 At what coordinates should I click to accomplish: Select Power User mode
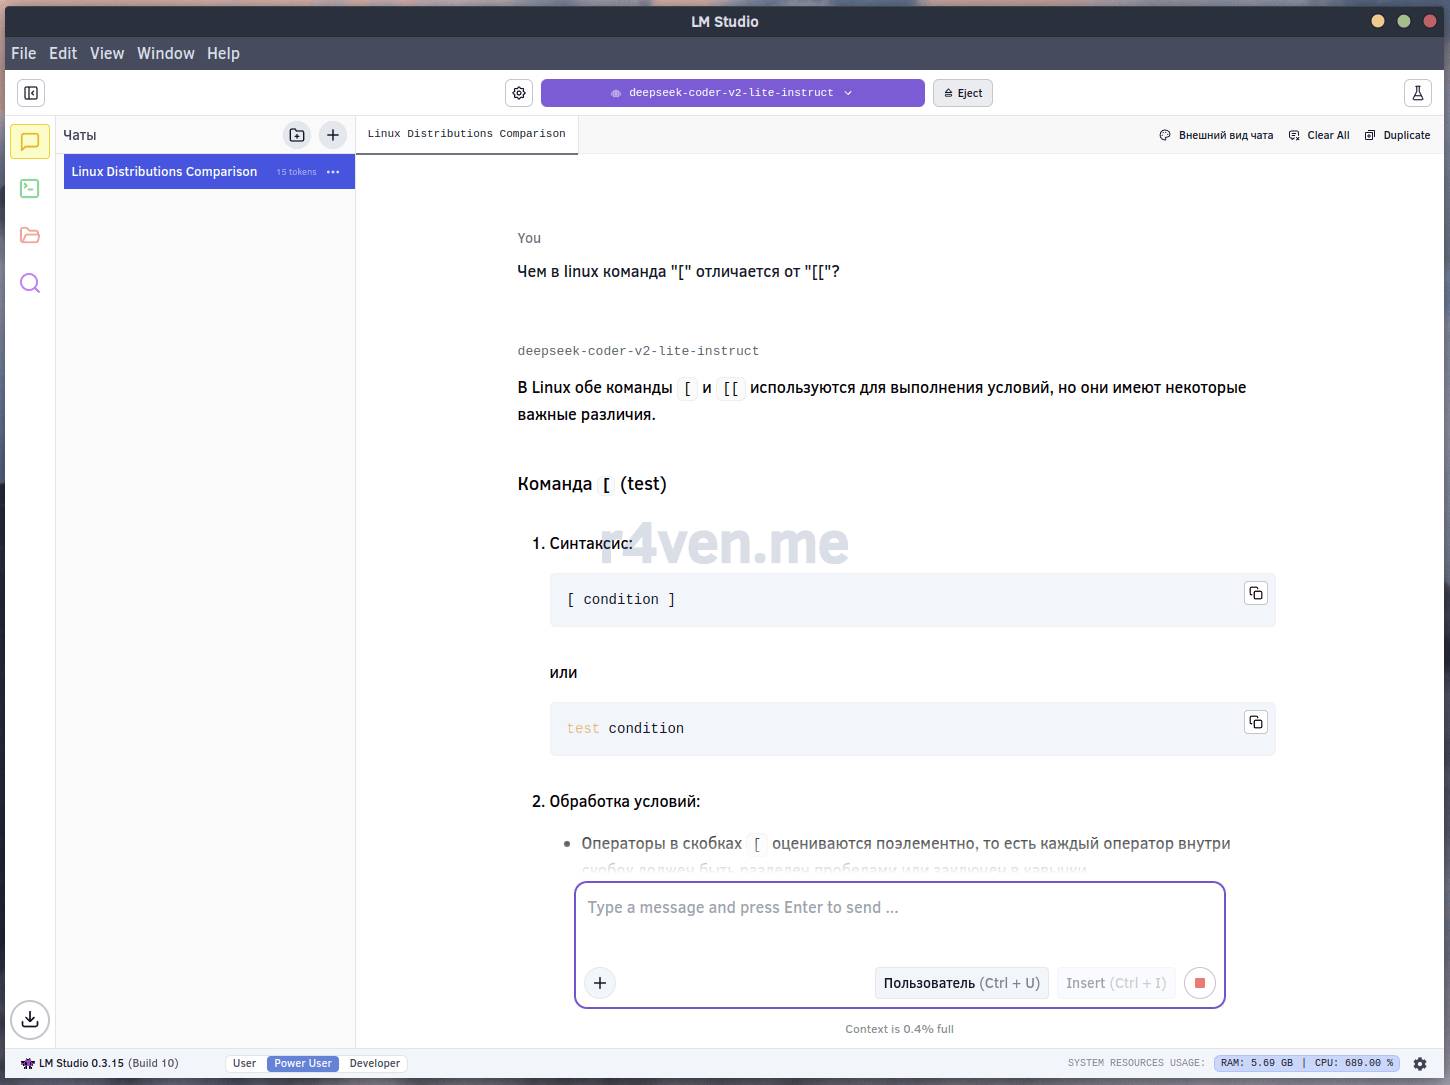click(303, 1063)
